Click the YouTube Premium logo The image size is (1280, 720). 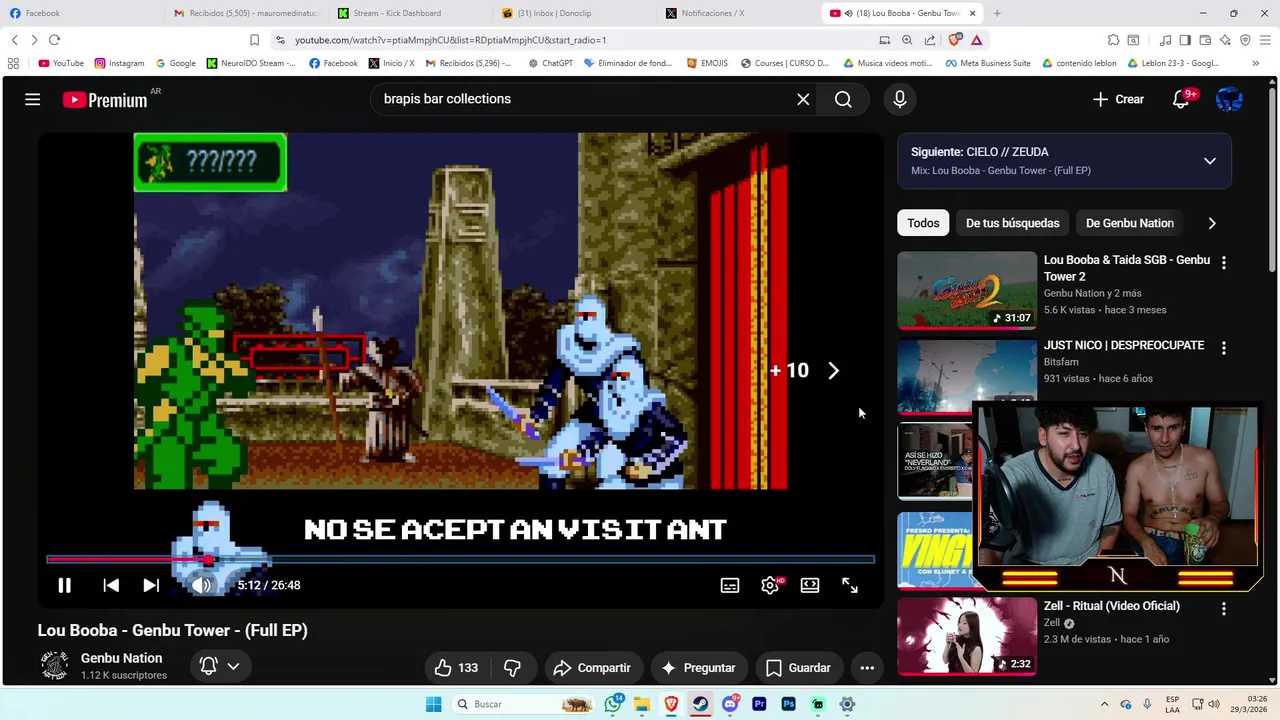tap(105, 99)
